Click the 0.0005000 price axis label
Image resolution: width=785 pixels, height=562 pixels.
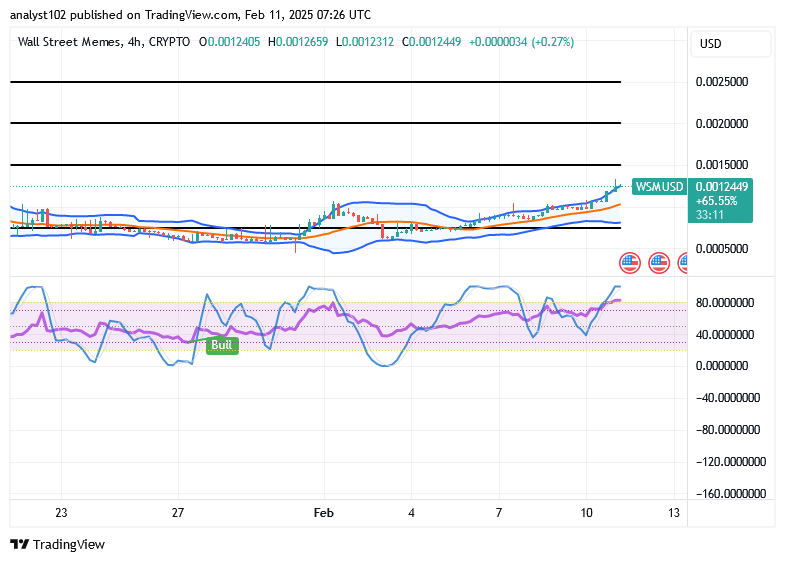[x=722, y=249]
